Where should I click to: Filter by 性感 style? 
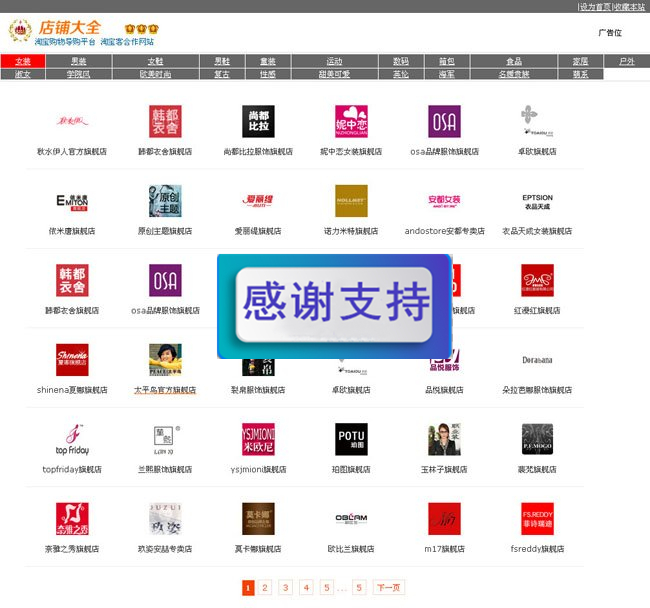pyautogui.click(x=268, y=74)
